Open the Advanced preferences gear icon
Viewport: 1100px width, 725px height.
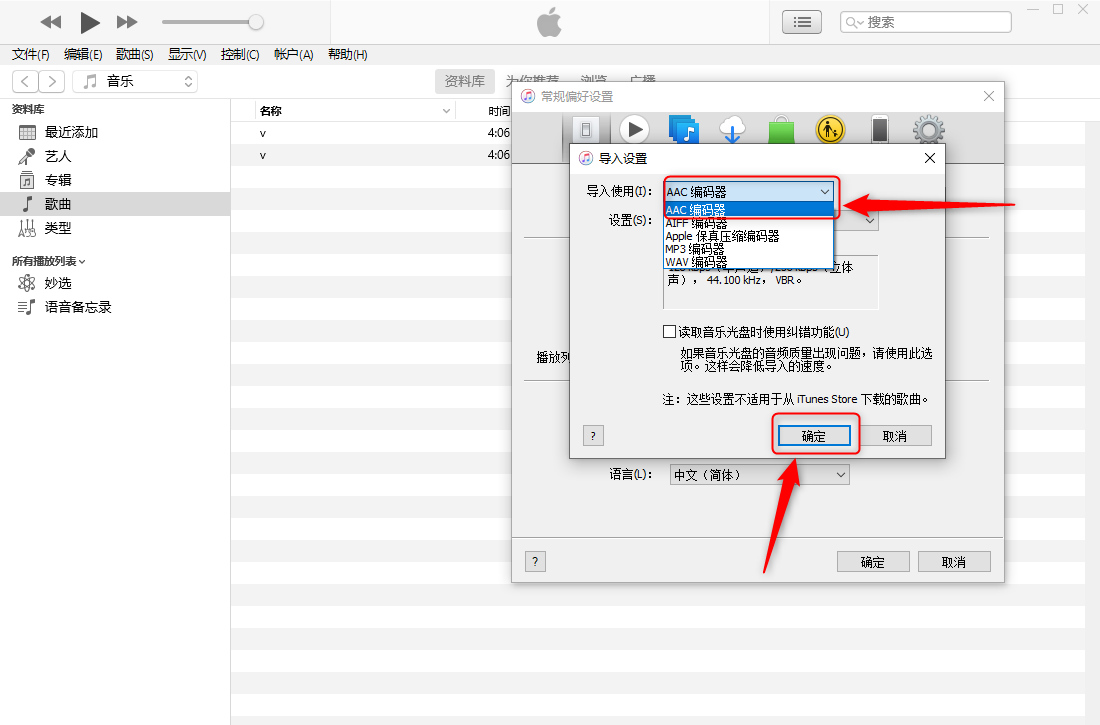(x=928, y=130)
